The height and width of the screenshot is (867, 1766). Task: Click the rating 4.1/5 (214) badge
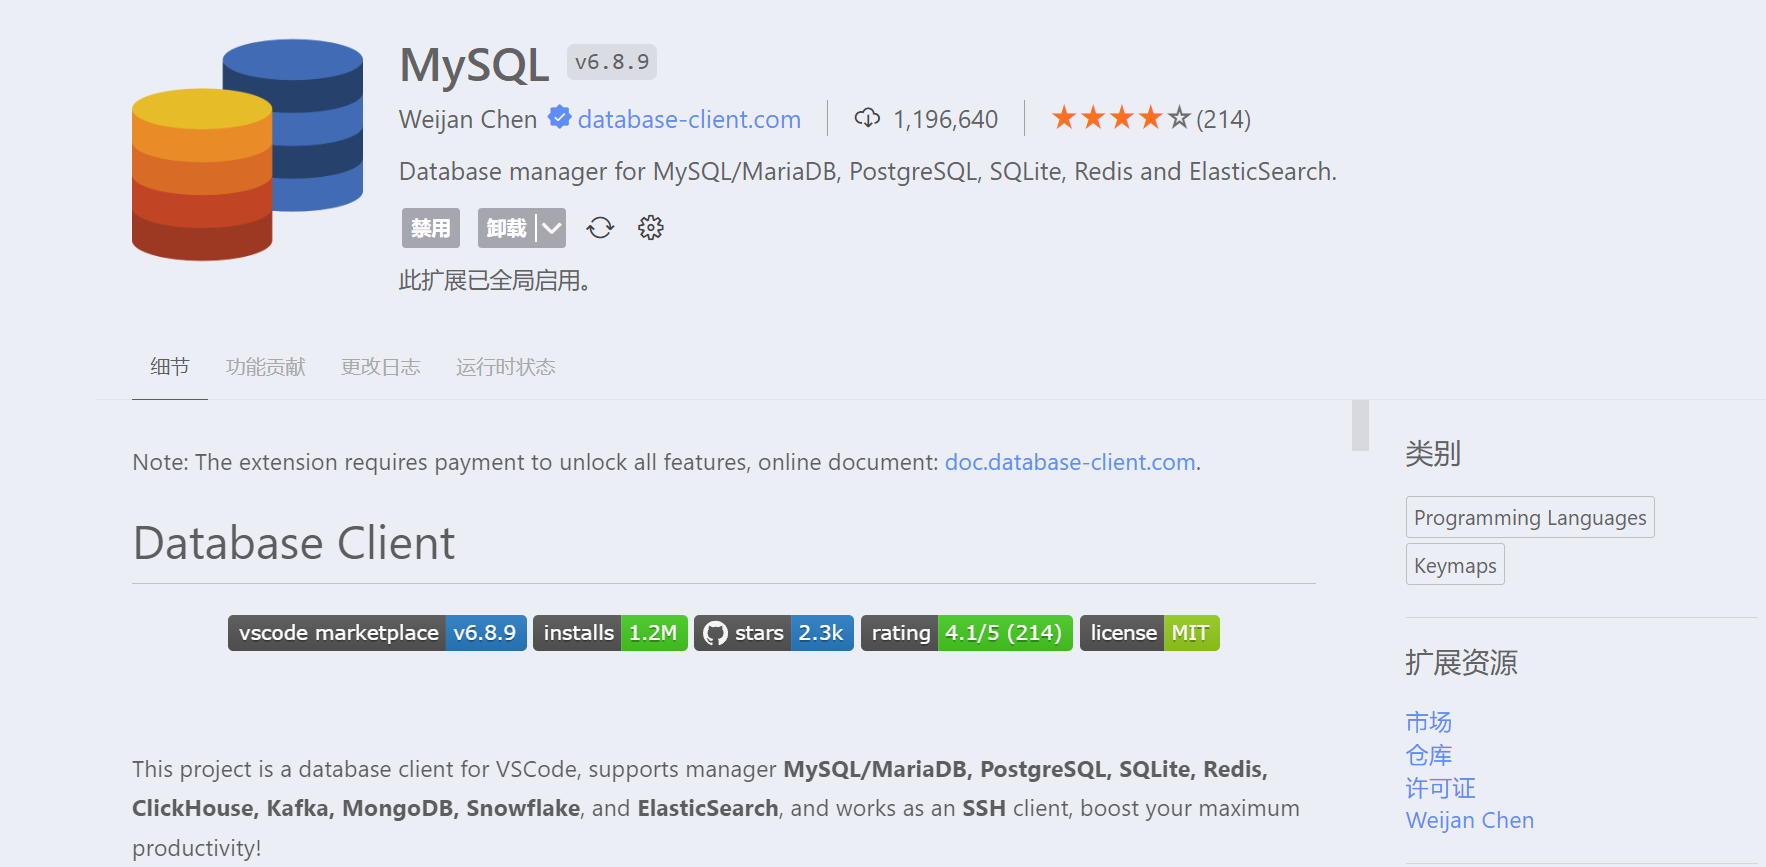coord(967,633)
